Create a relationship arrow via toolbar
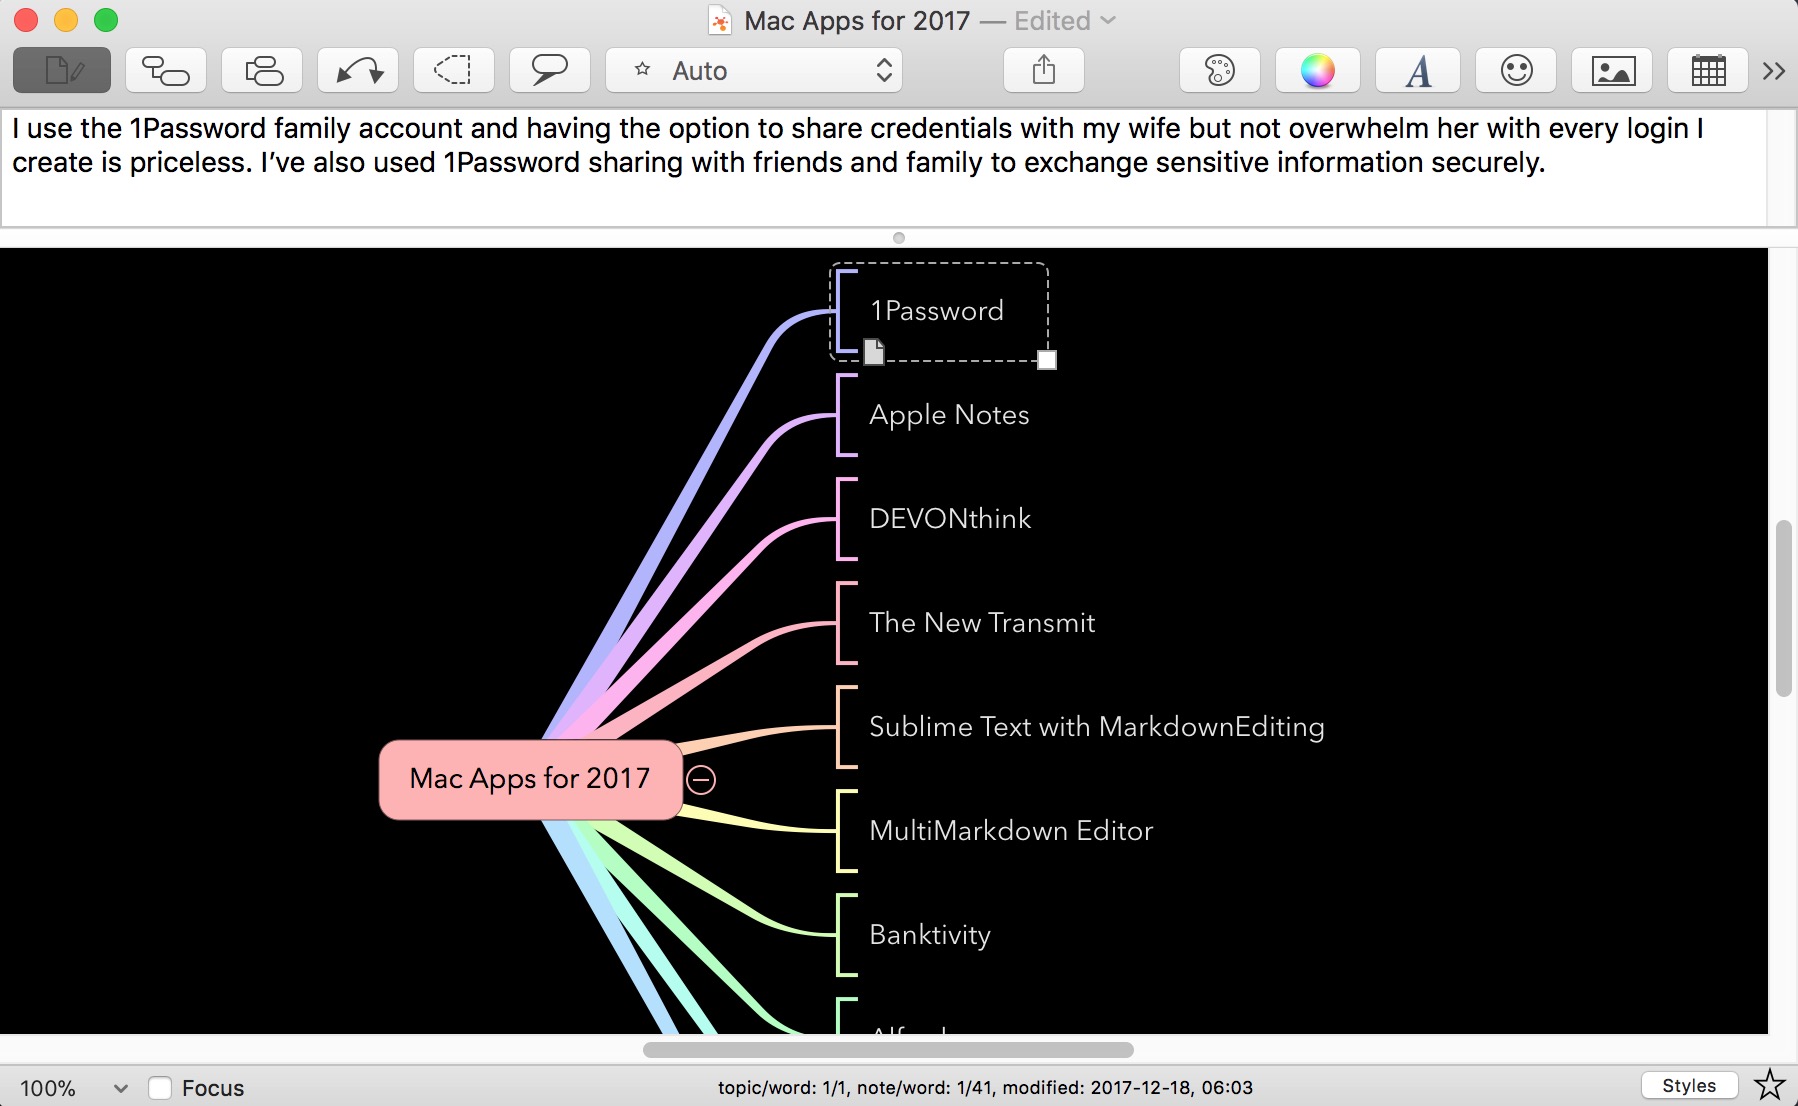The image size is (1798, 1106). pyautogui.click(x=358, y=70)
